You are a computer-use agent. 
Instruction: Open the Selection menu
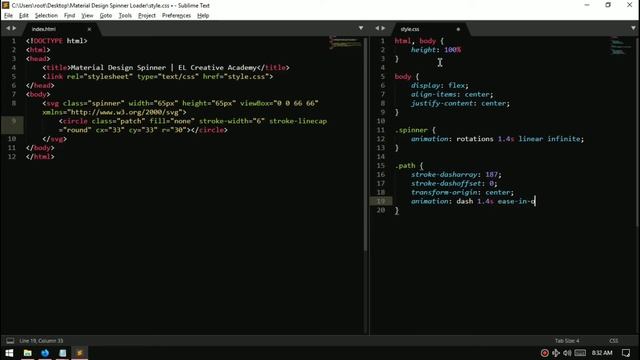pyautogui.click(x=46, y=16)
